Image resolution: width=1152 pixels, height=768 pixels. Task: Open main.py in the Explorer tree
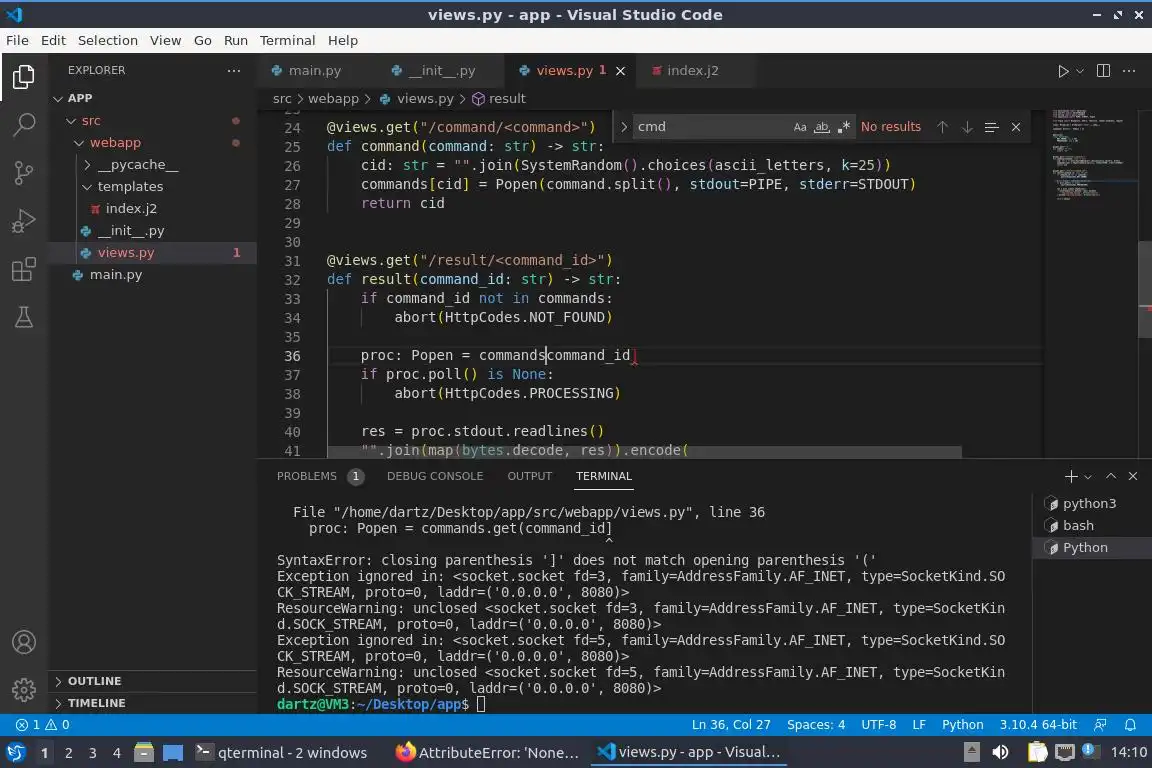coord(115,275)
